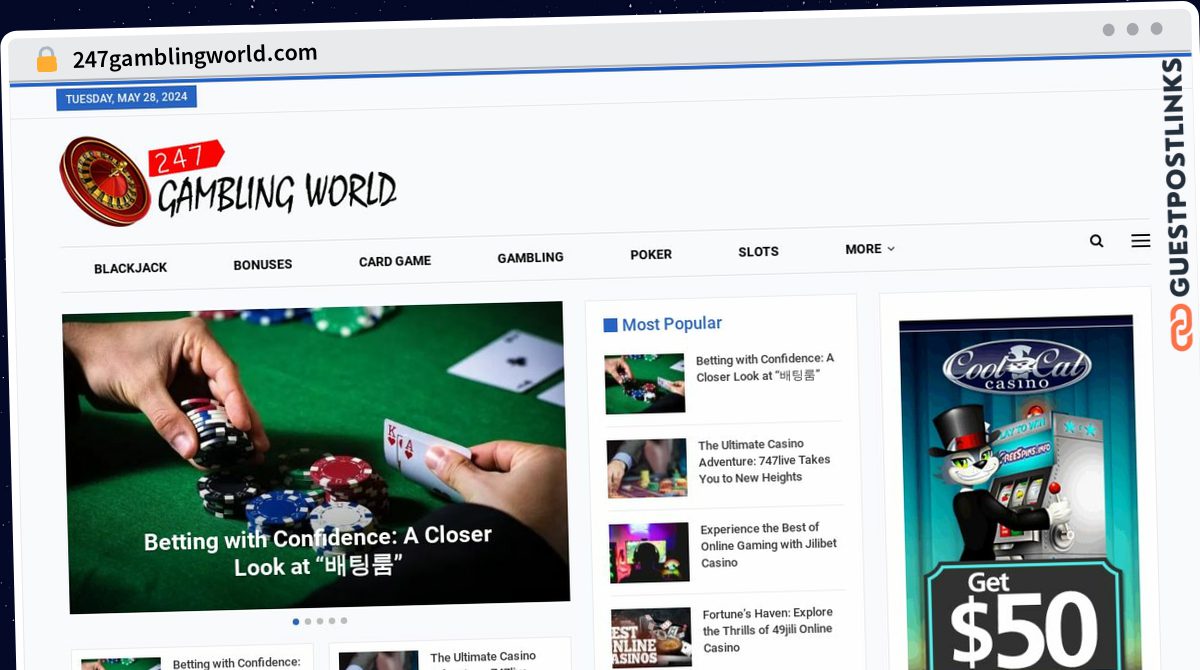This screenshot has width=1200, height=670.
Task: Click thumbnail beside Betting with Confidence popular item
Action: tap(645, 383)
